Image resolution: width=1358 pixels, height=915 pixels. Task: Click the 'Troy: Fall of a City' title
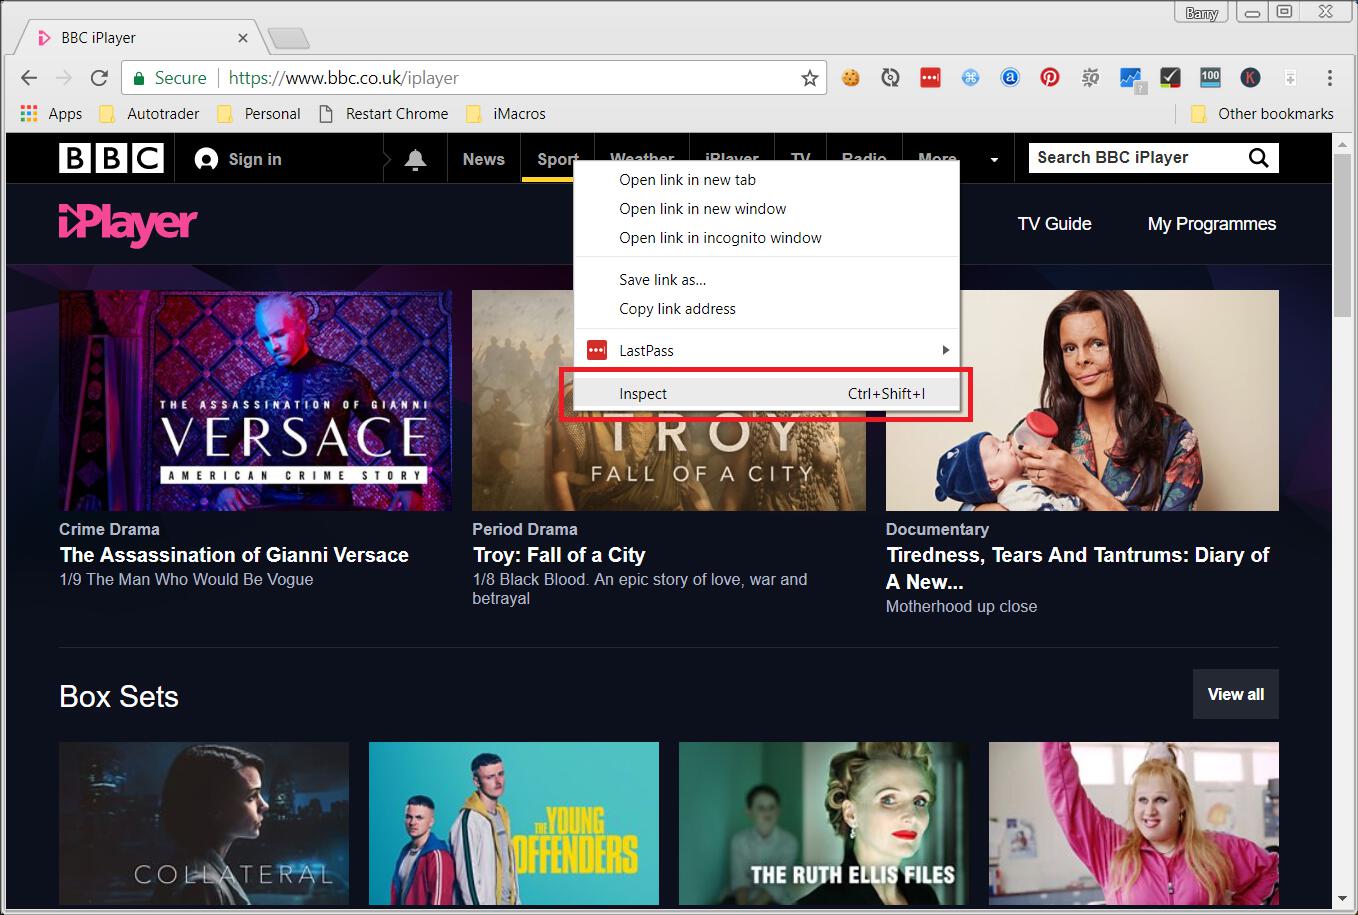559,555
